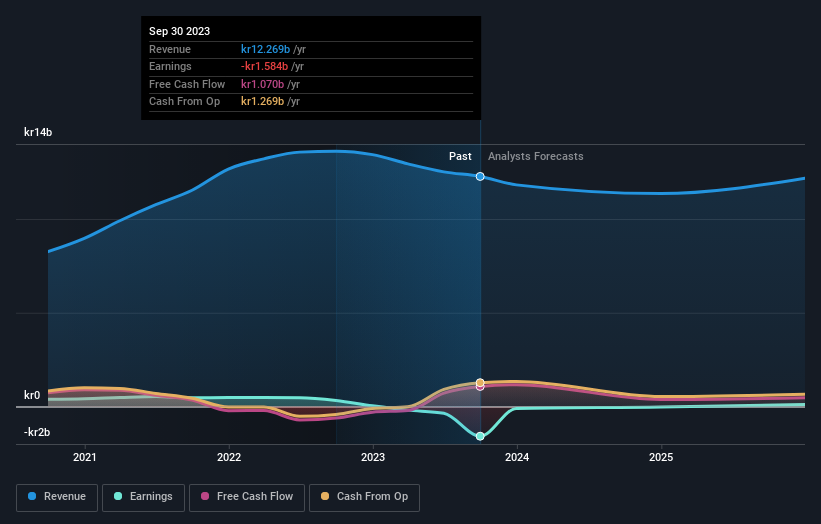Click the 2025 x-axis label
This screenshot has height=524, width=821.
pyautogui.click(x=661, y=457)
